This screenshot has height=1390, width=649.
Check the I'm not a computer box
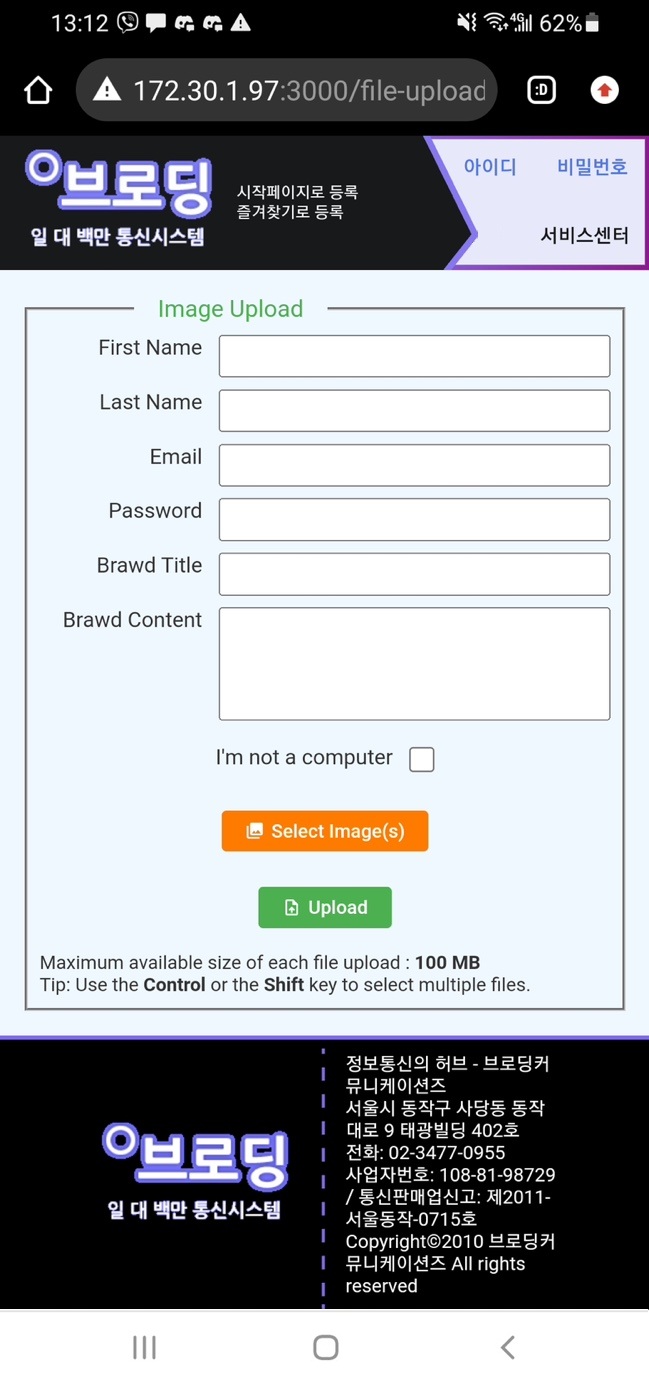click(x=422, y=760)
